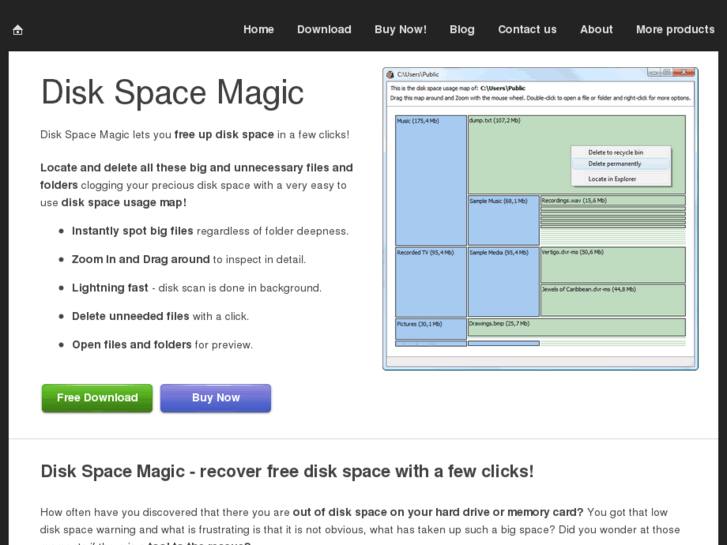Screen dimensions: 727x545
Task: Open the Home nav link
Action: pyautogui.click(x=258, y=29)
